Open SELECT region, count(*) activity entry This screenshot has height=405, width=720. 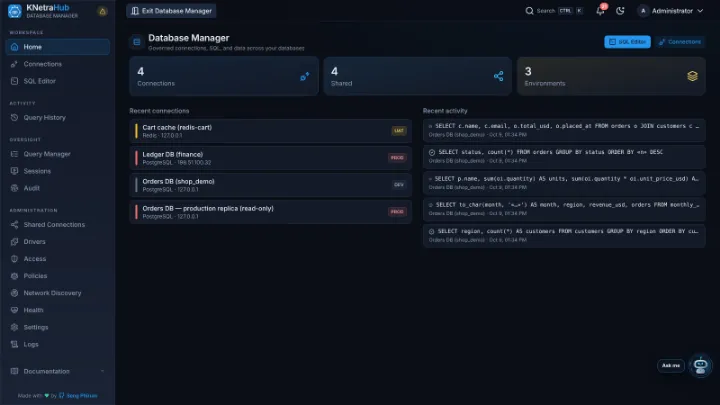pyautogui.click(x=564, y=235)
